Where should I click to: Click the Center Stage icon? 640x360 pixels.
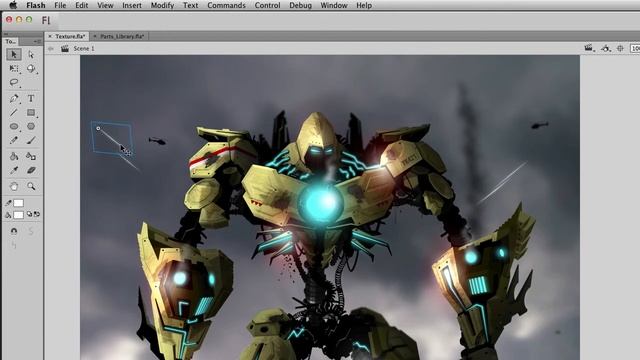pos(620,48)
